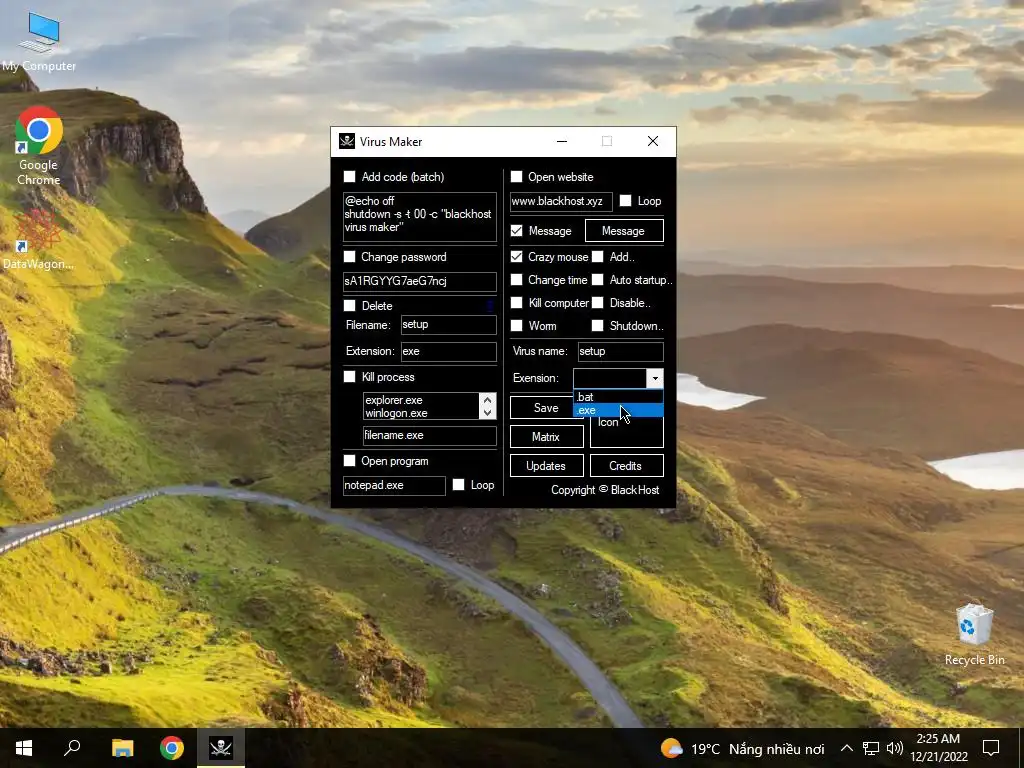Open the volume tray icon
Image resolution: width=1024 pixels, height=768 pixels.
[895, 748]
